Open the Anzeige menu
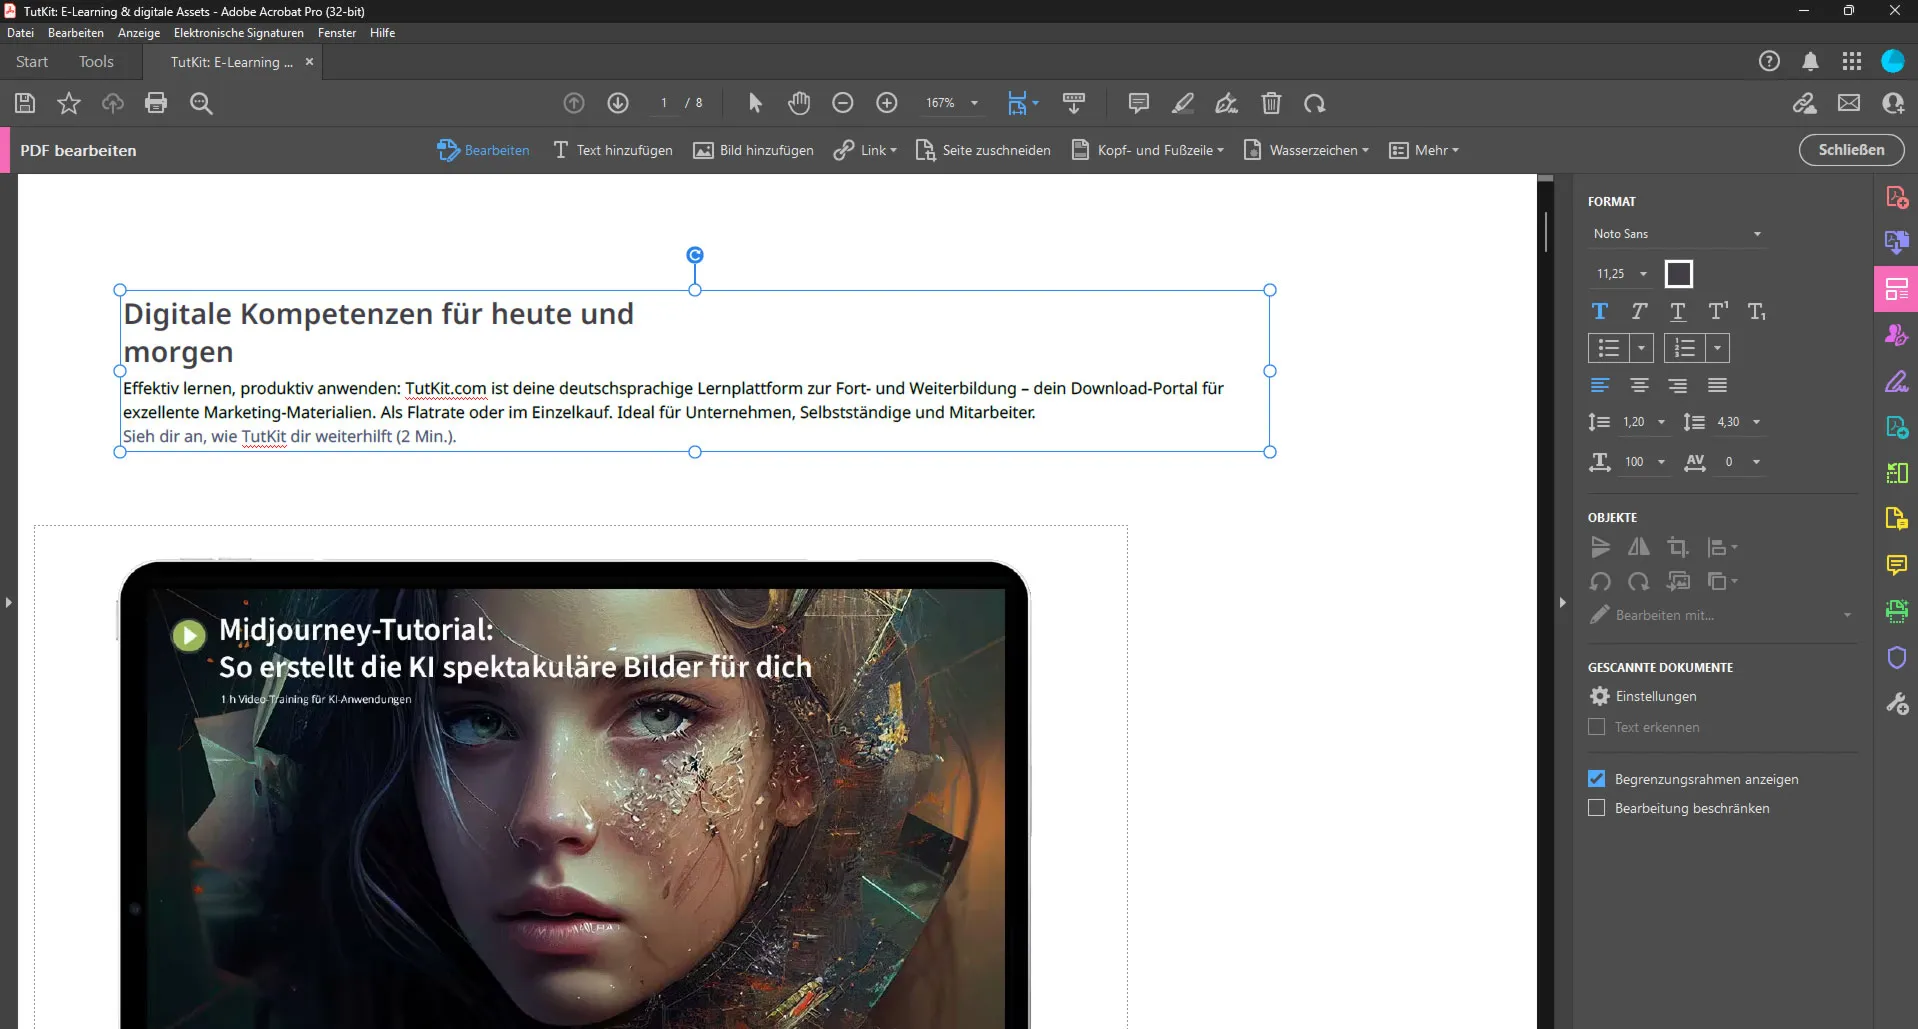The image size is (1918, 1029). 139,33
